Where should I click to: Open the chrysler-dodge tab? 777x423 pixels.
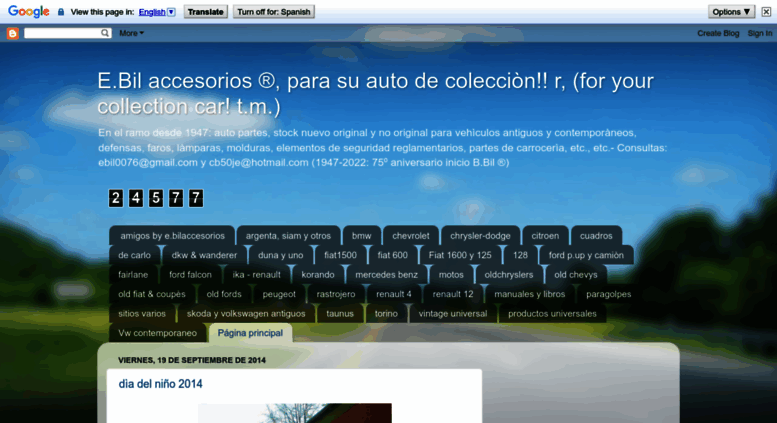480,236
